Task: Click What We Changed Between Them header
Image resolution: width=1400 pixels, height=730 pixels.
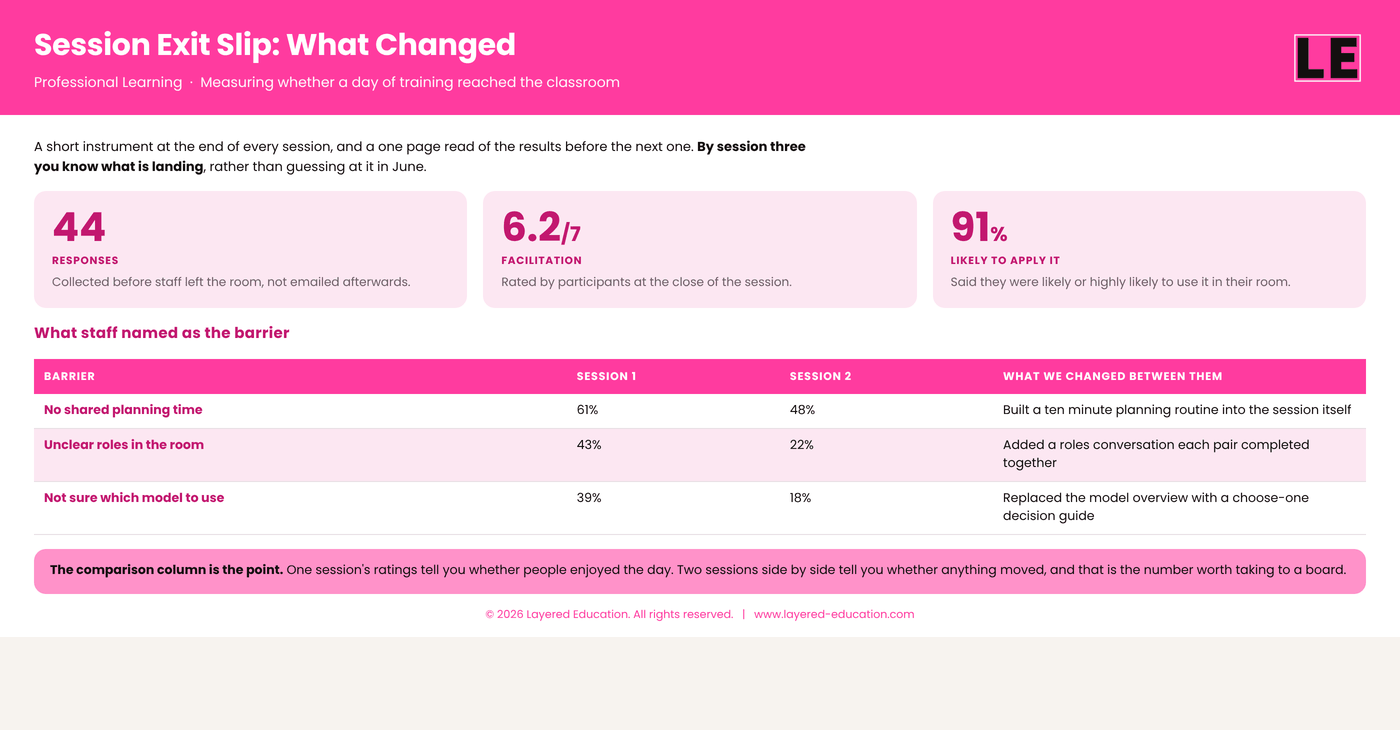Action: tap(1112, 376)
